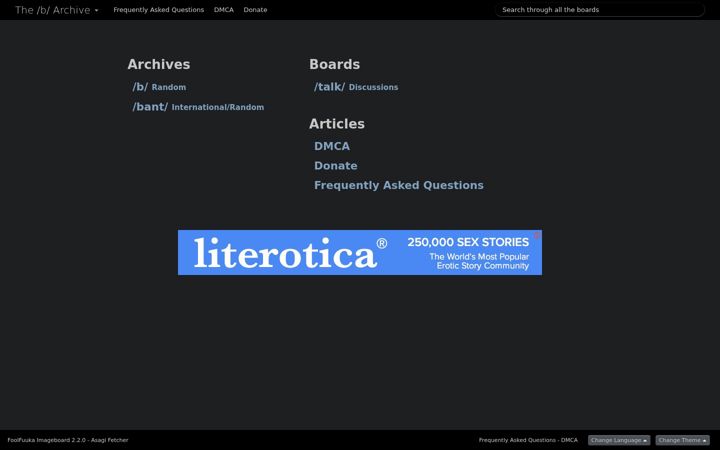The width and height of the screenshot is (720, 450).
Task: Click the Literotica banner advertisement
Action: tap(360, 253)
